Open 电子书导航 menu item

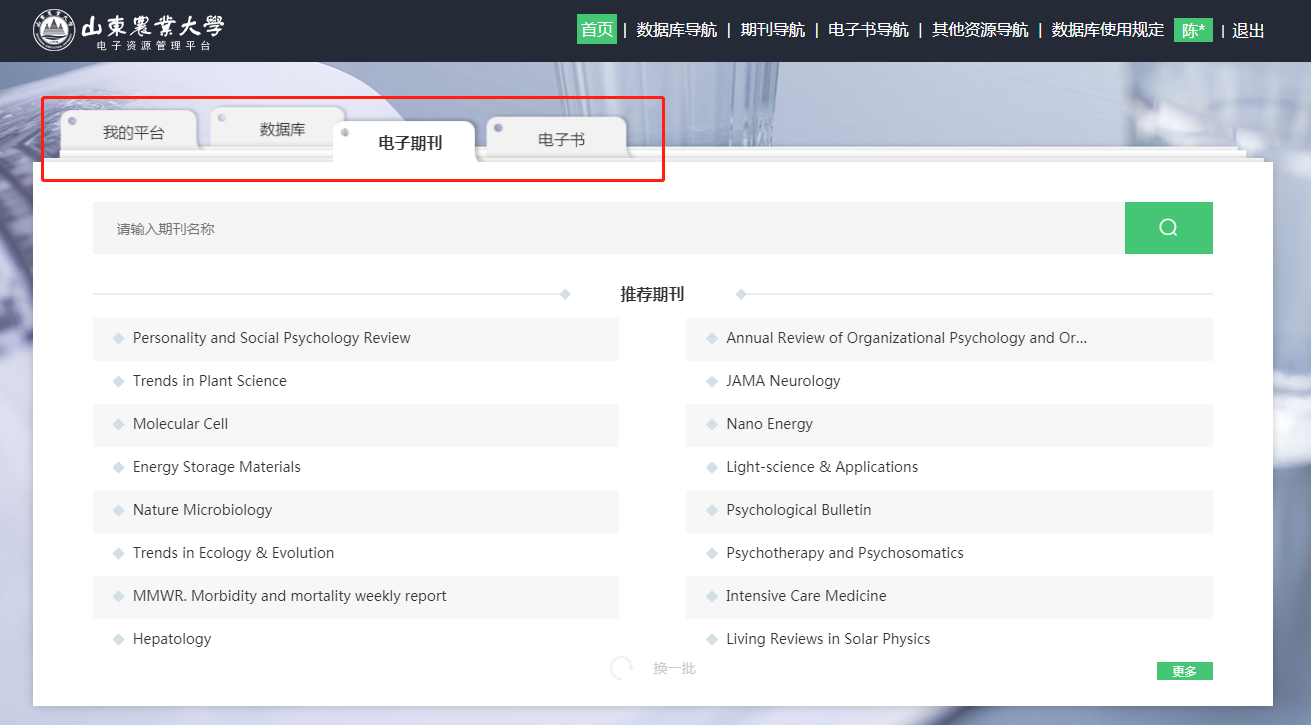click(868, 30)
